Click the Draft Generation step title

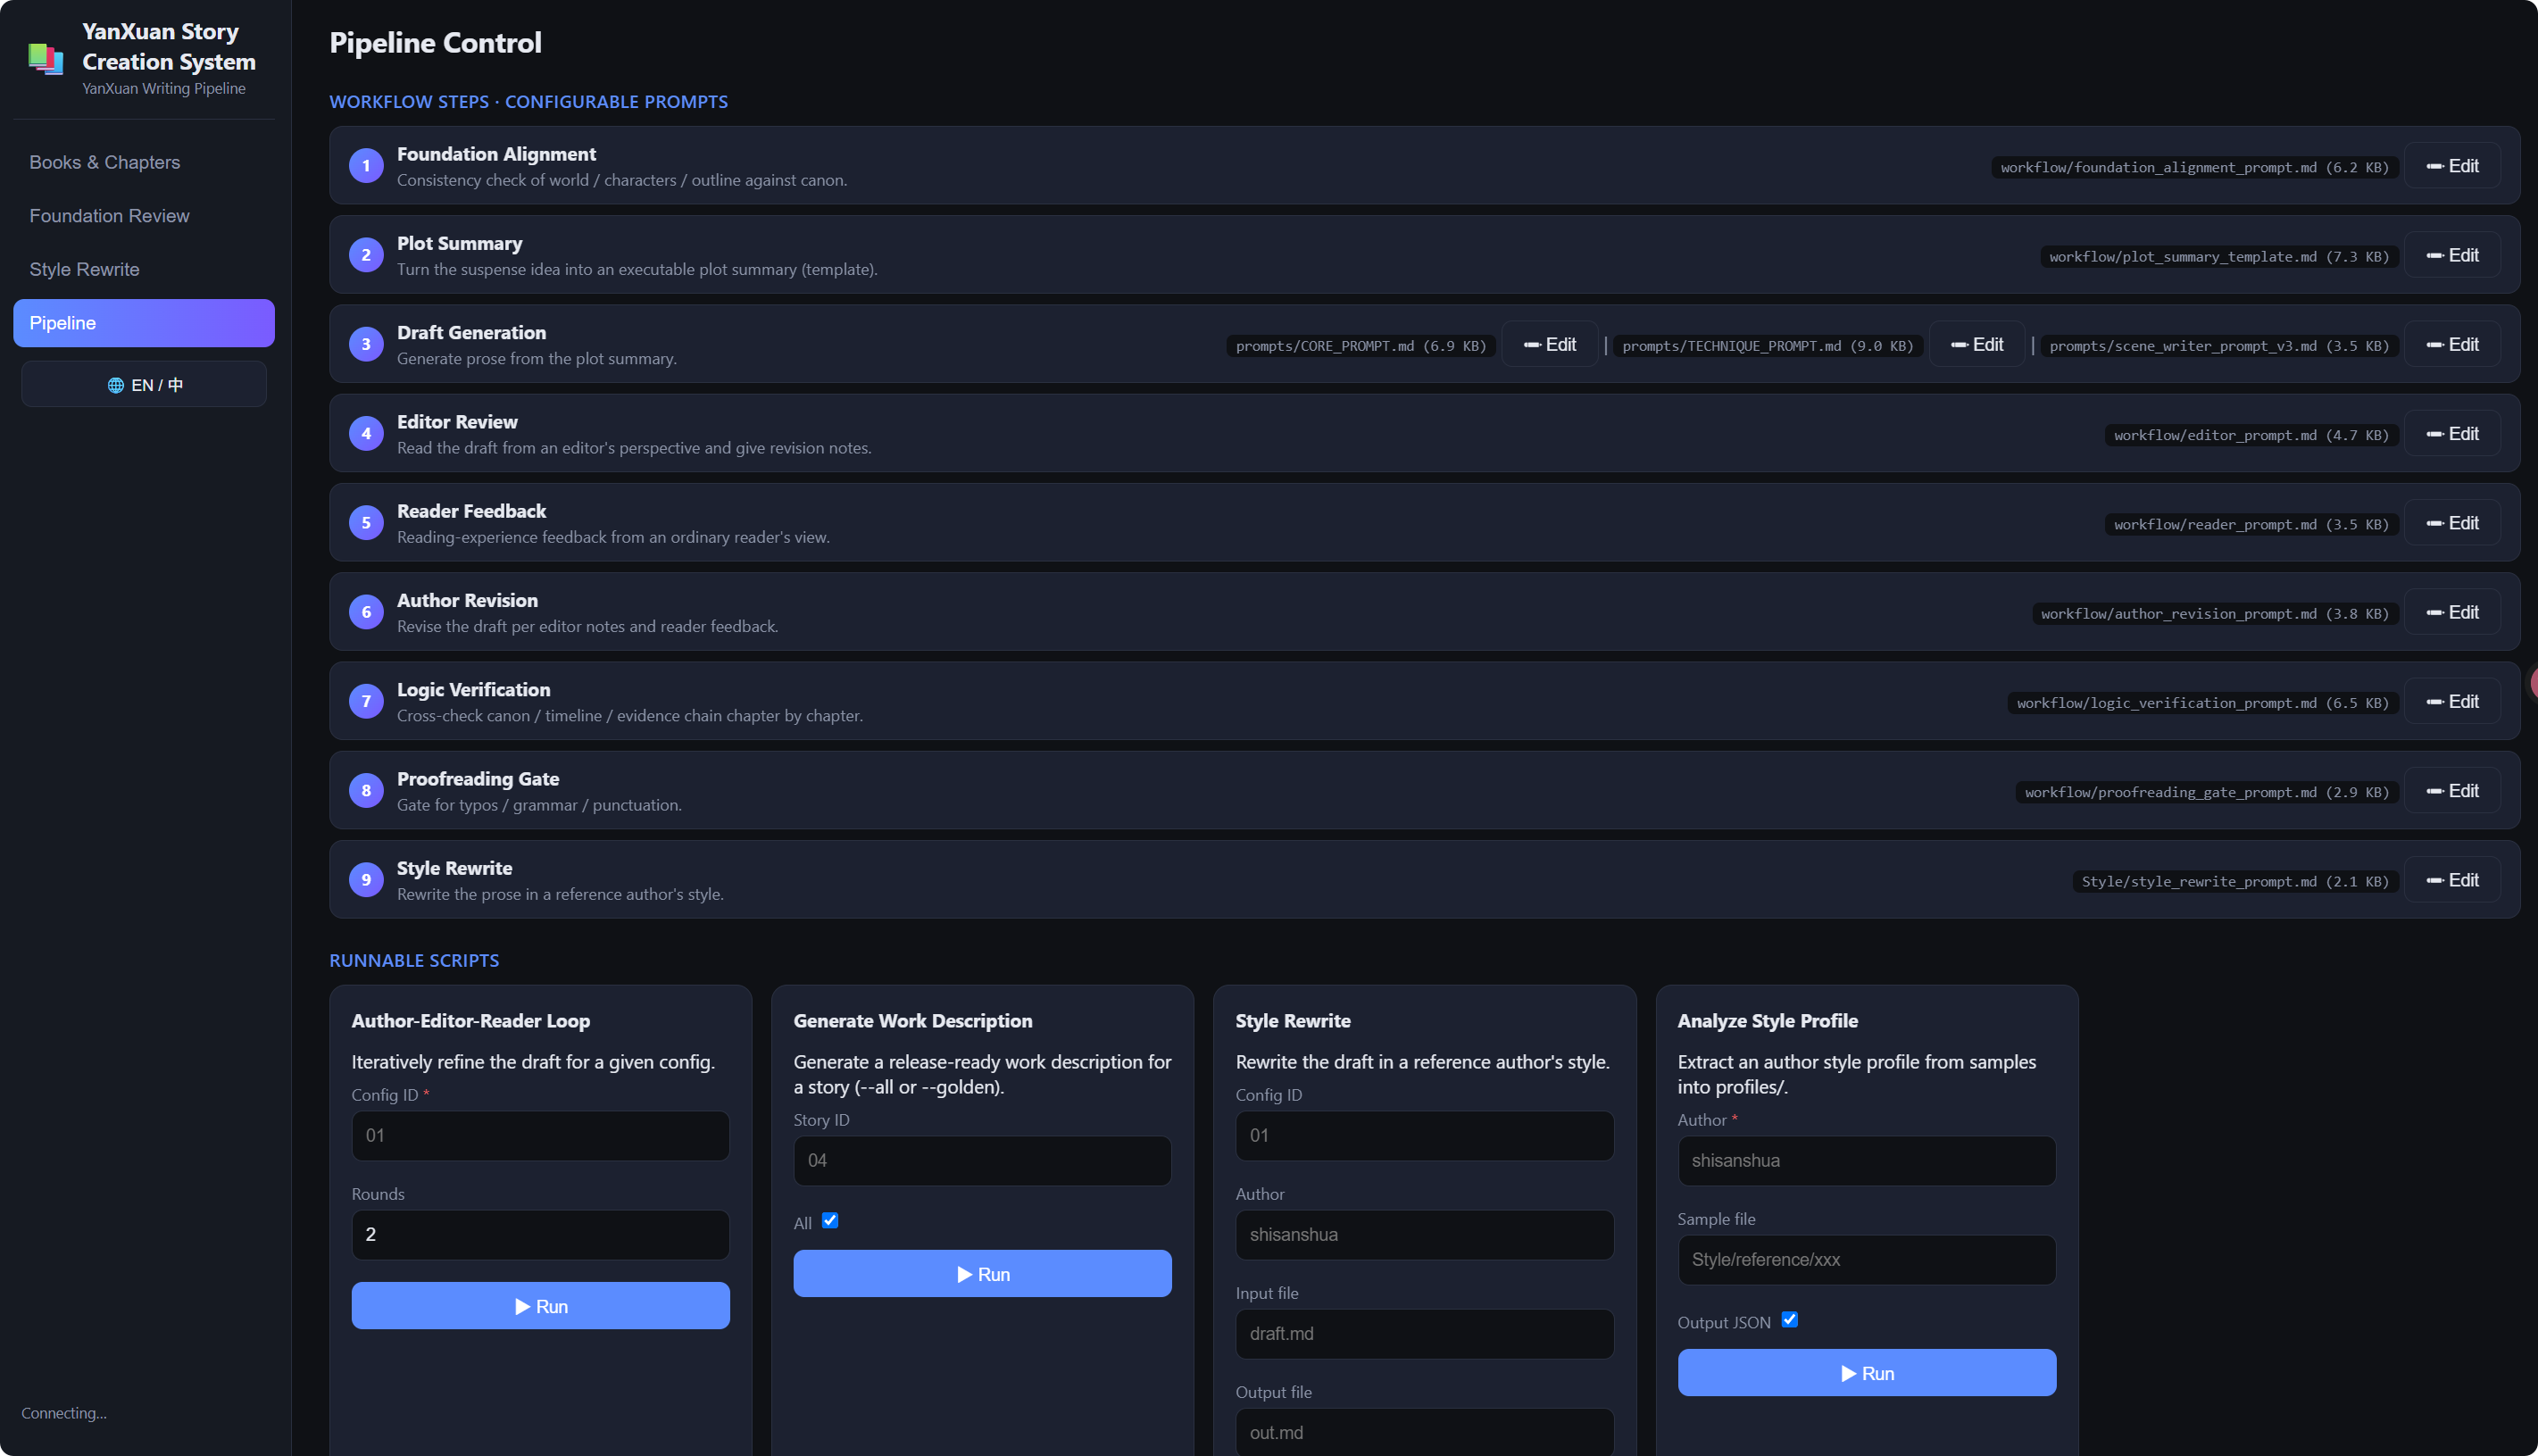point(471,332)
